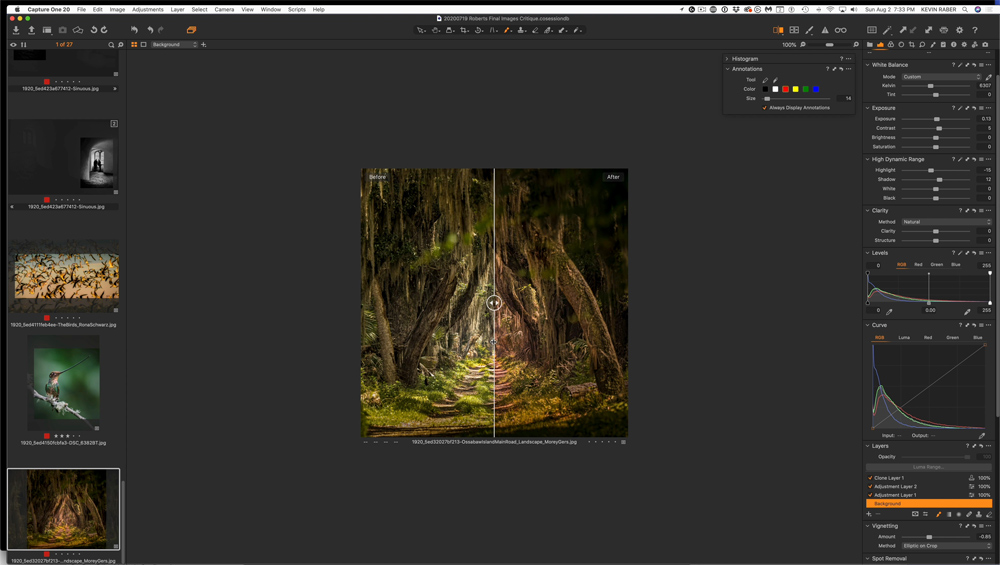Image resolution: width=1000 pixels, height=565 pixels.
Task: Disable Always Display Annotations checkbox
Action: click(x=765, y=108)
